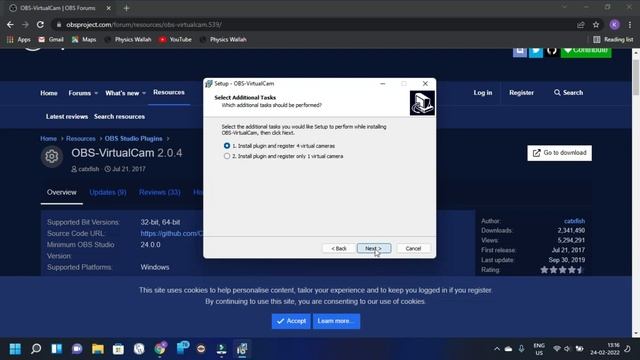This screenshot has height=360, width=640.
Task: Cancel the OBS-VirtualCam setup
Action: pyautogui.click(x=413, y=248)
